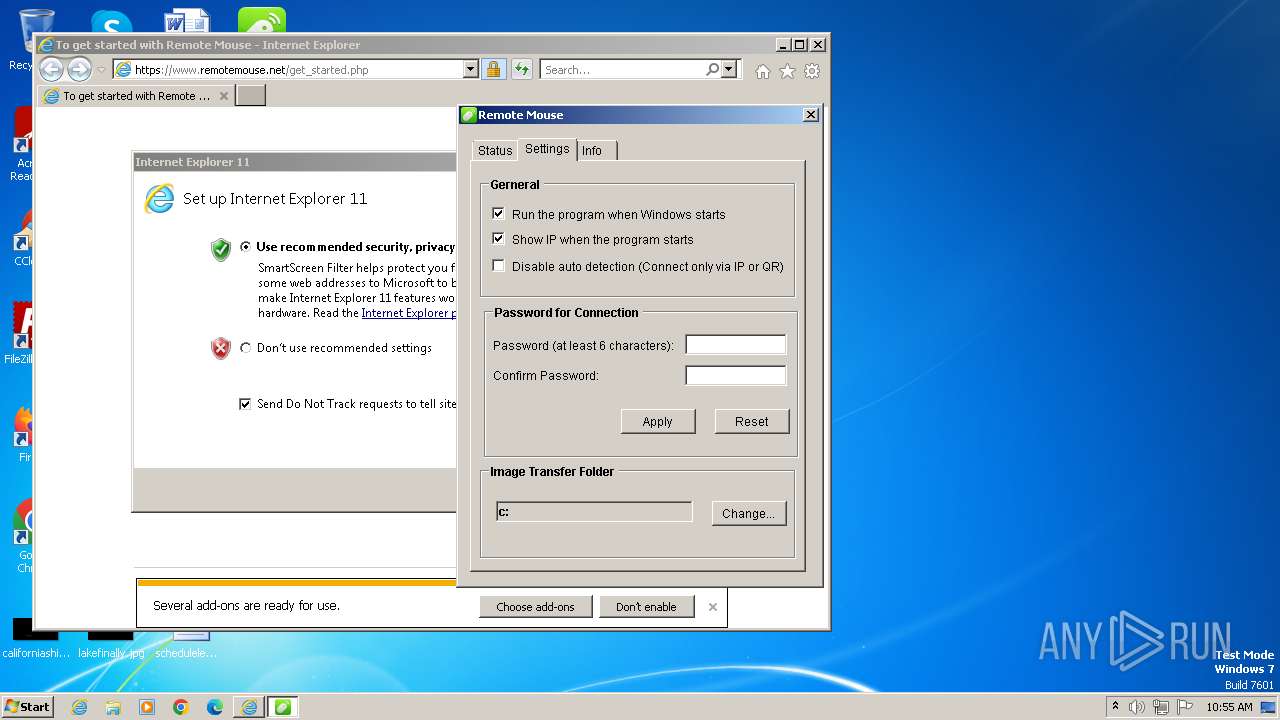Launch Windows Media Player from taskbar
This screenshot has width=1280, height=720.
pos(147,707)
